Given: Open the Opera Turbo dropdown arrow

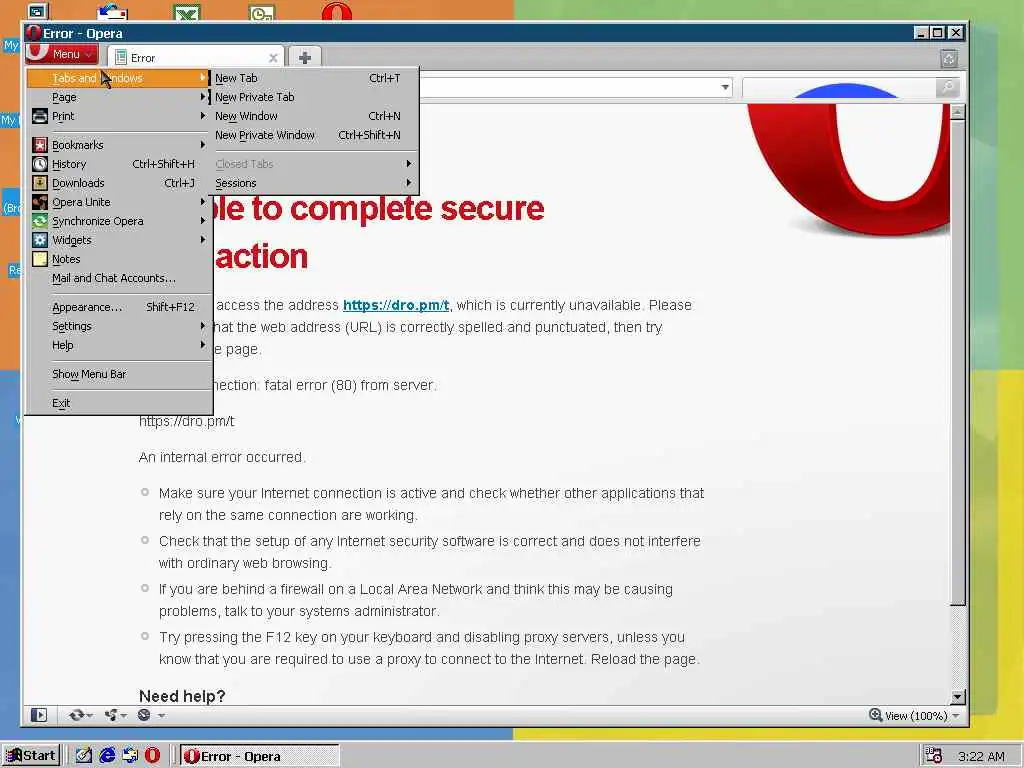Looking at the screenshot, I should (x=161, y=716).
